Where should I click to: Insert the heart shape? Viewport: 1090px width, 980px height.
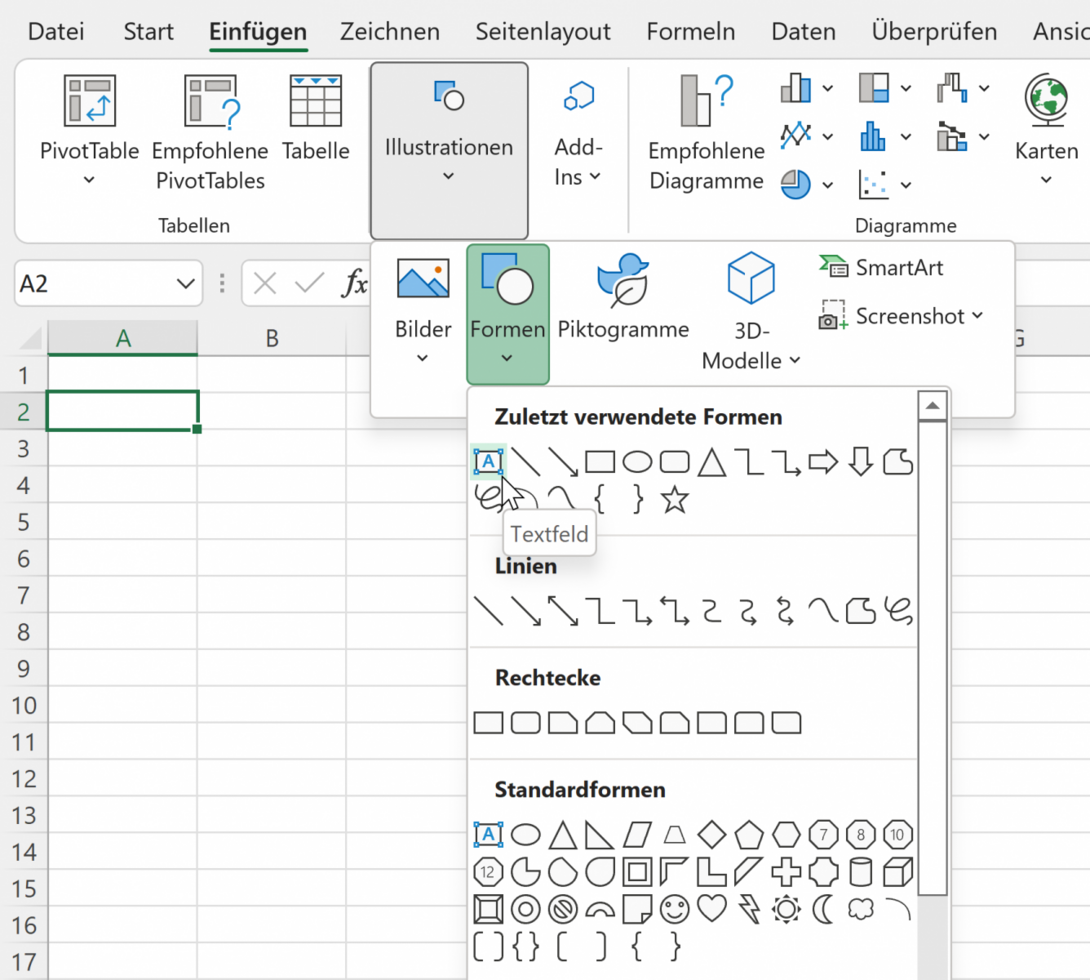tap(711, 909)
